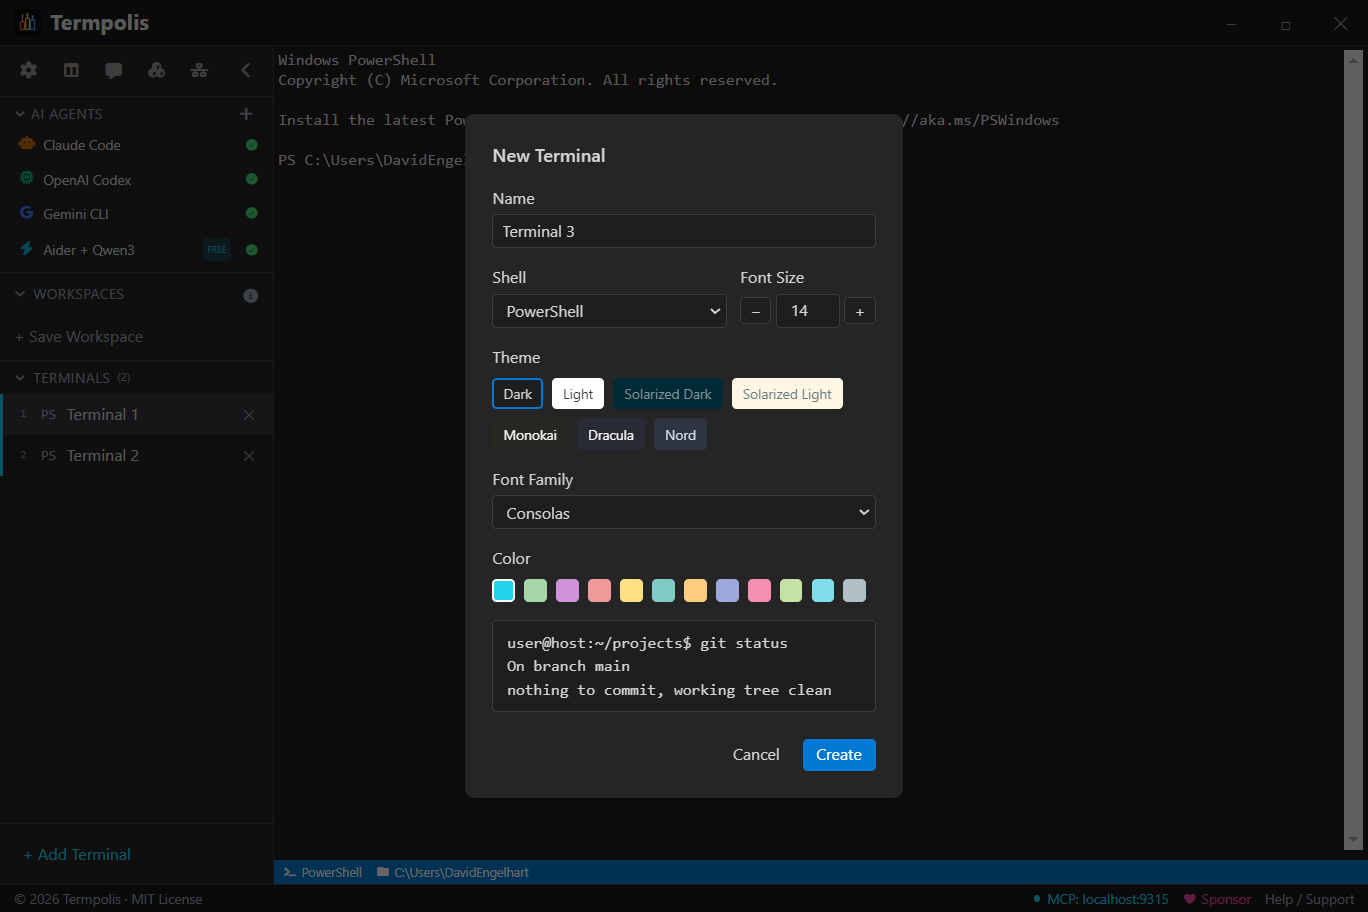The height and width of the screenshot is (912, 1368).
Task: Select Terminal 1 in the sidebar
Action: 102,414
